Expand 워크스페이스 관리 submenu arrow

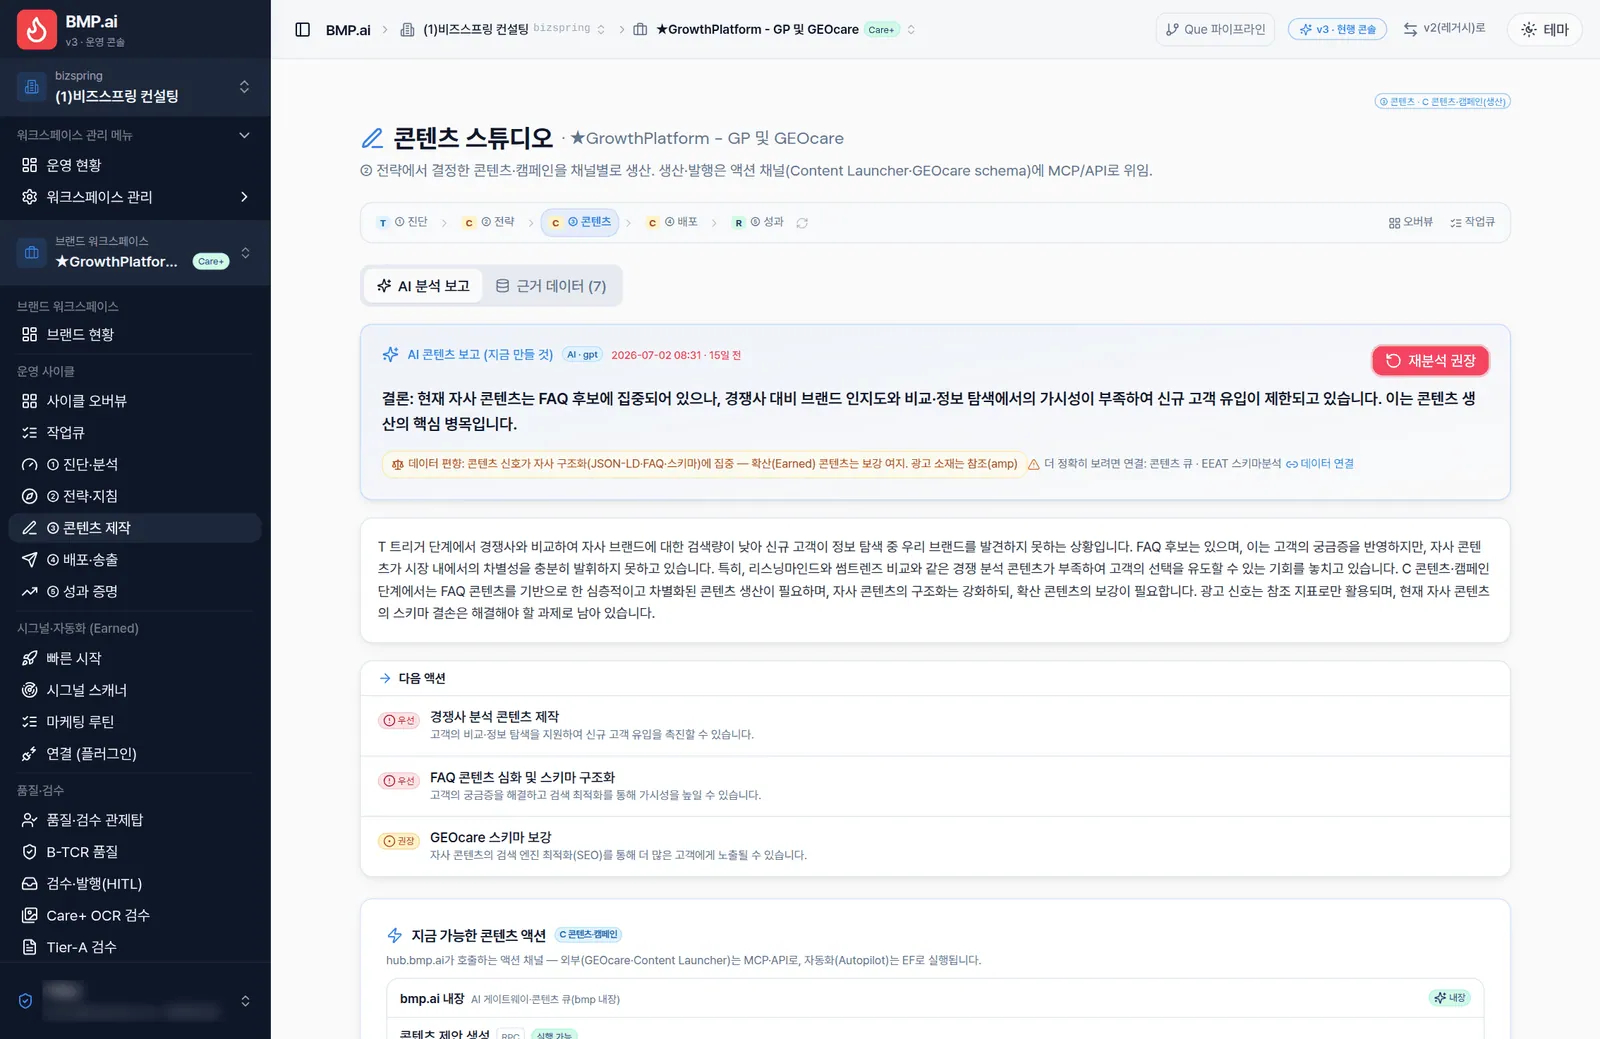(x=244, y=197)
